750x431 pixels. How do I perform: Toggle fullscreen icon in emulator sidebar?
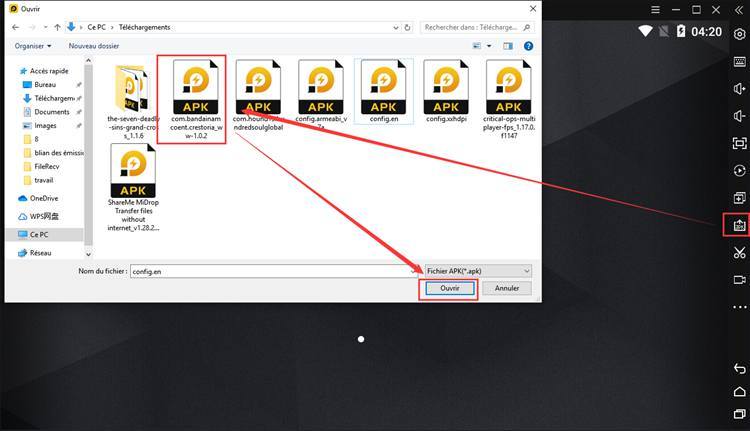tap(739, 143)
